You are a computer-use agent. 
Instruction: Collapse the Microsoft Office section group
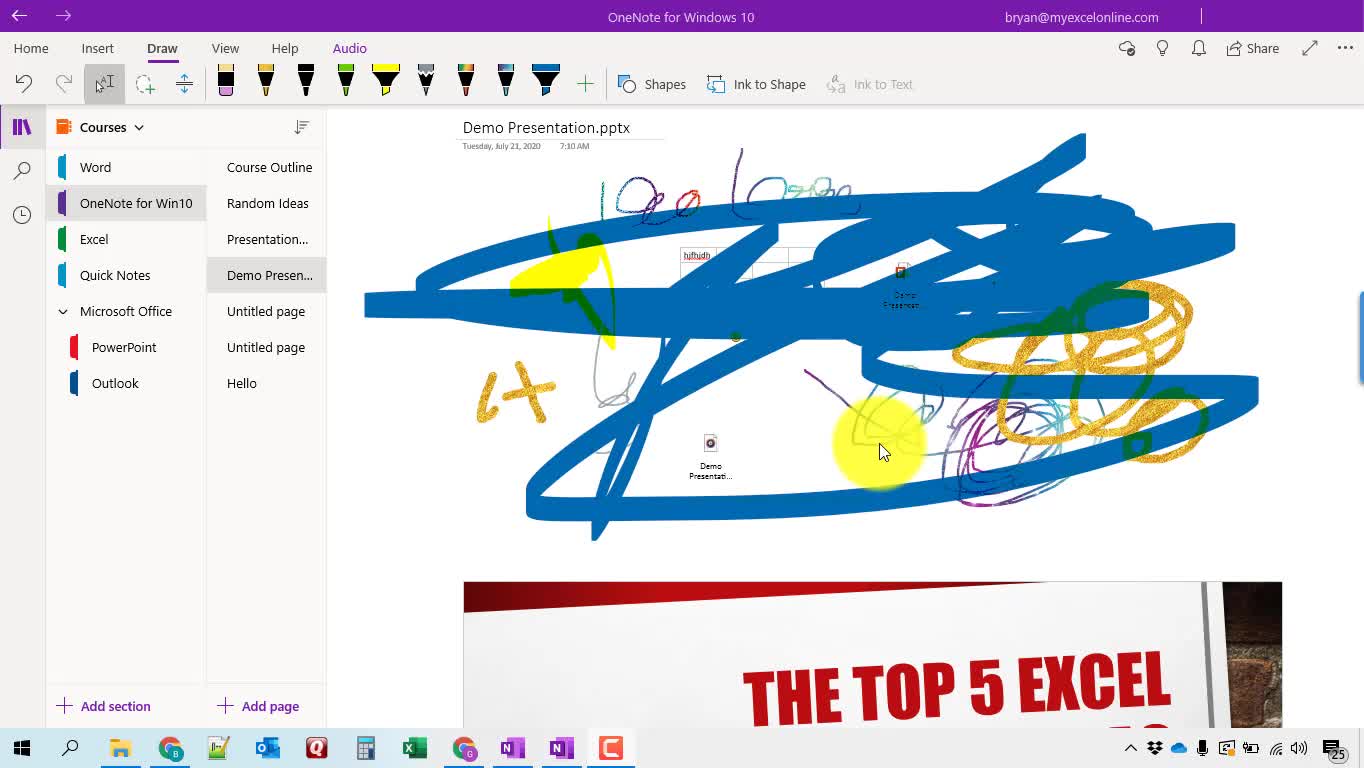pyautogui.click(x=63, y=312)
